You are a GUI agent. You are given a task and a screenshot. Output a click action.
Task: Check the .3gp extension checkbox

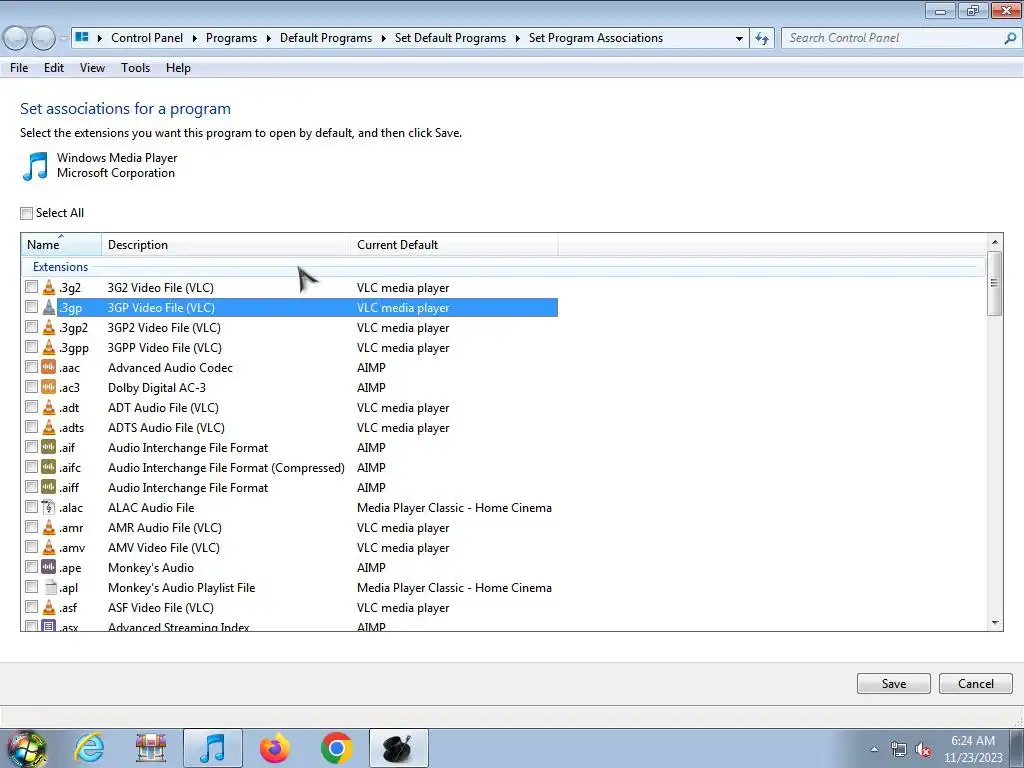point(31,307)
